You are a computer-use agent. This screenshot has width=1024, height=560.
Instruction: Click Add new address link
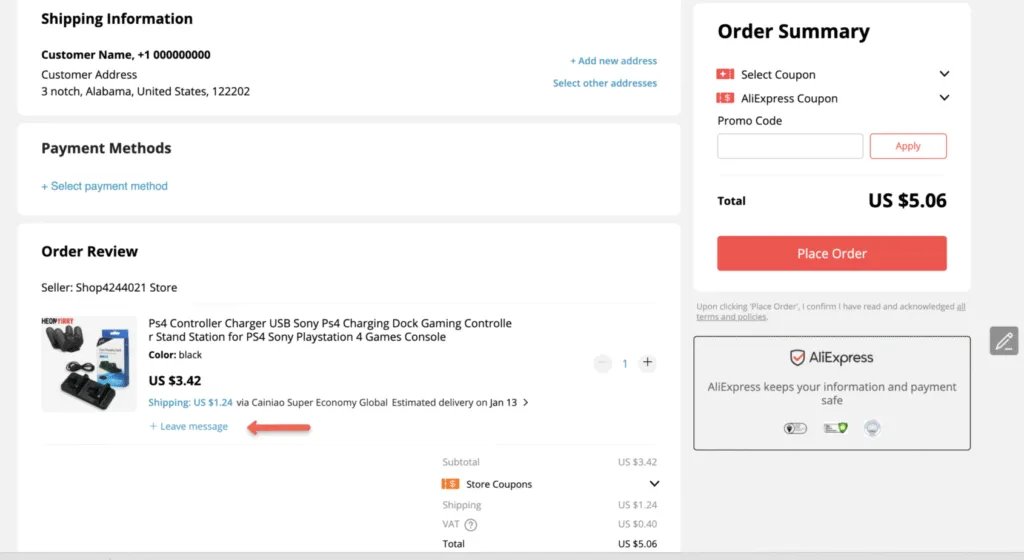[x=613, y=61]
